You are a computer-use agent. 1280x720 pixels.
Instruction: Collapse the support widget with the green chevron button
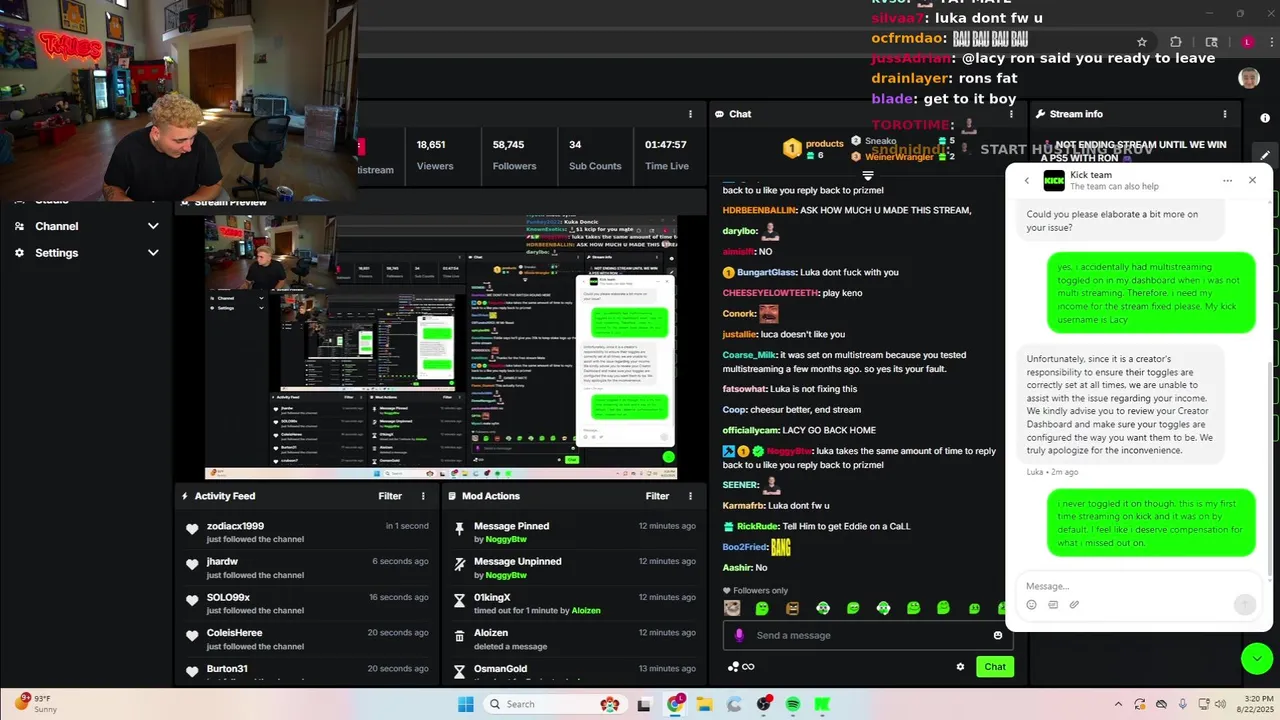1256,658
